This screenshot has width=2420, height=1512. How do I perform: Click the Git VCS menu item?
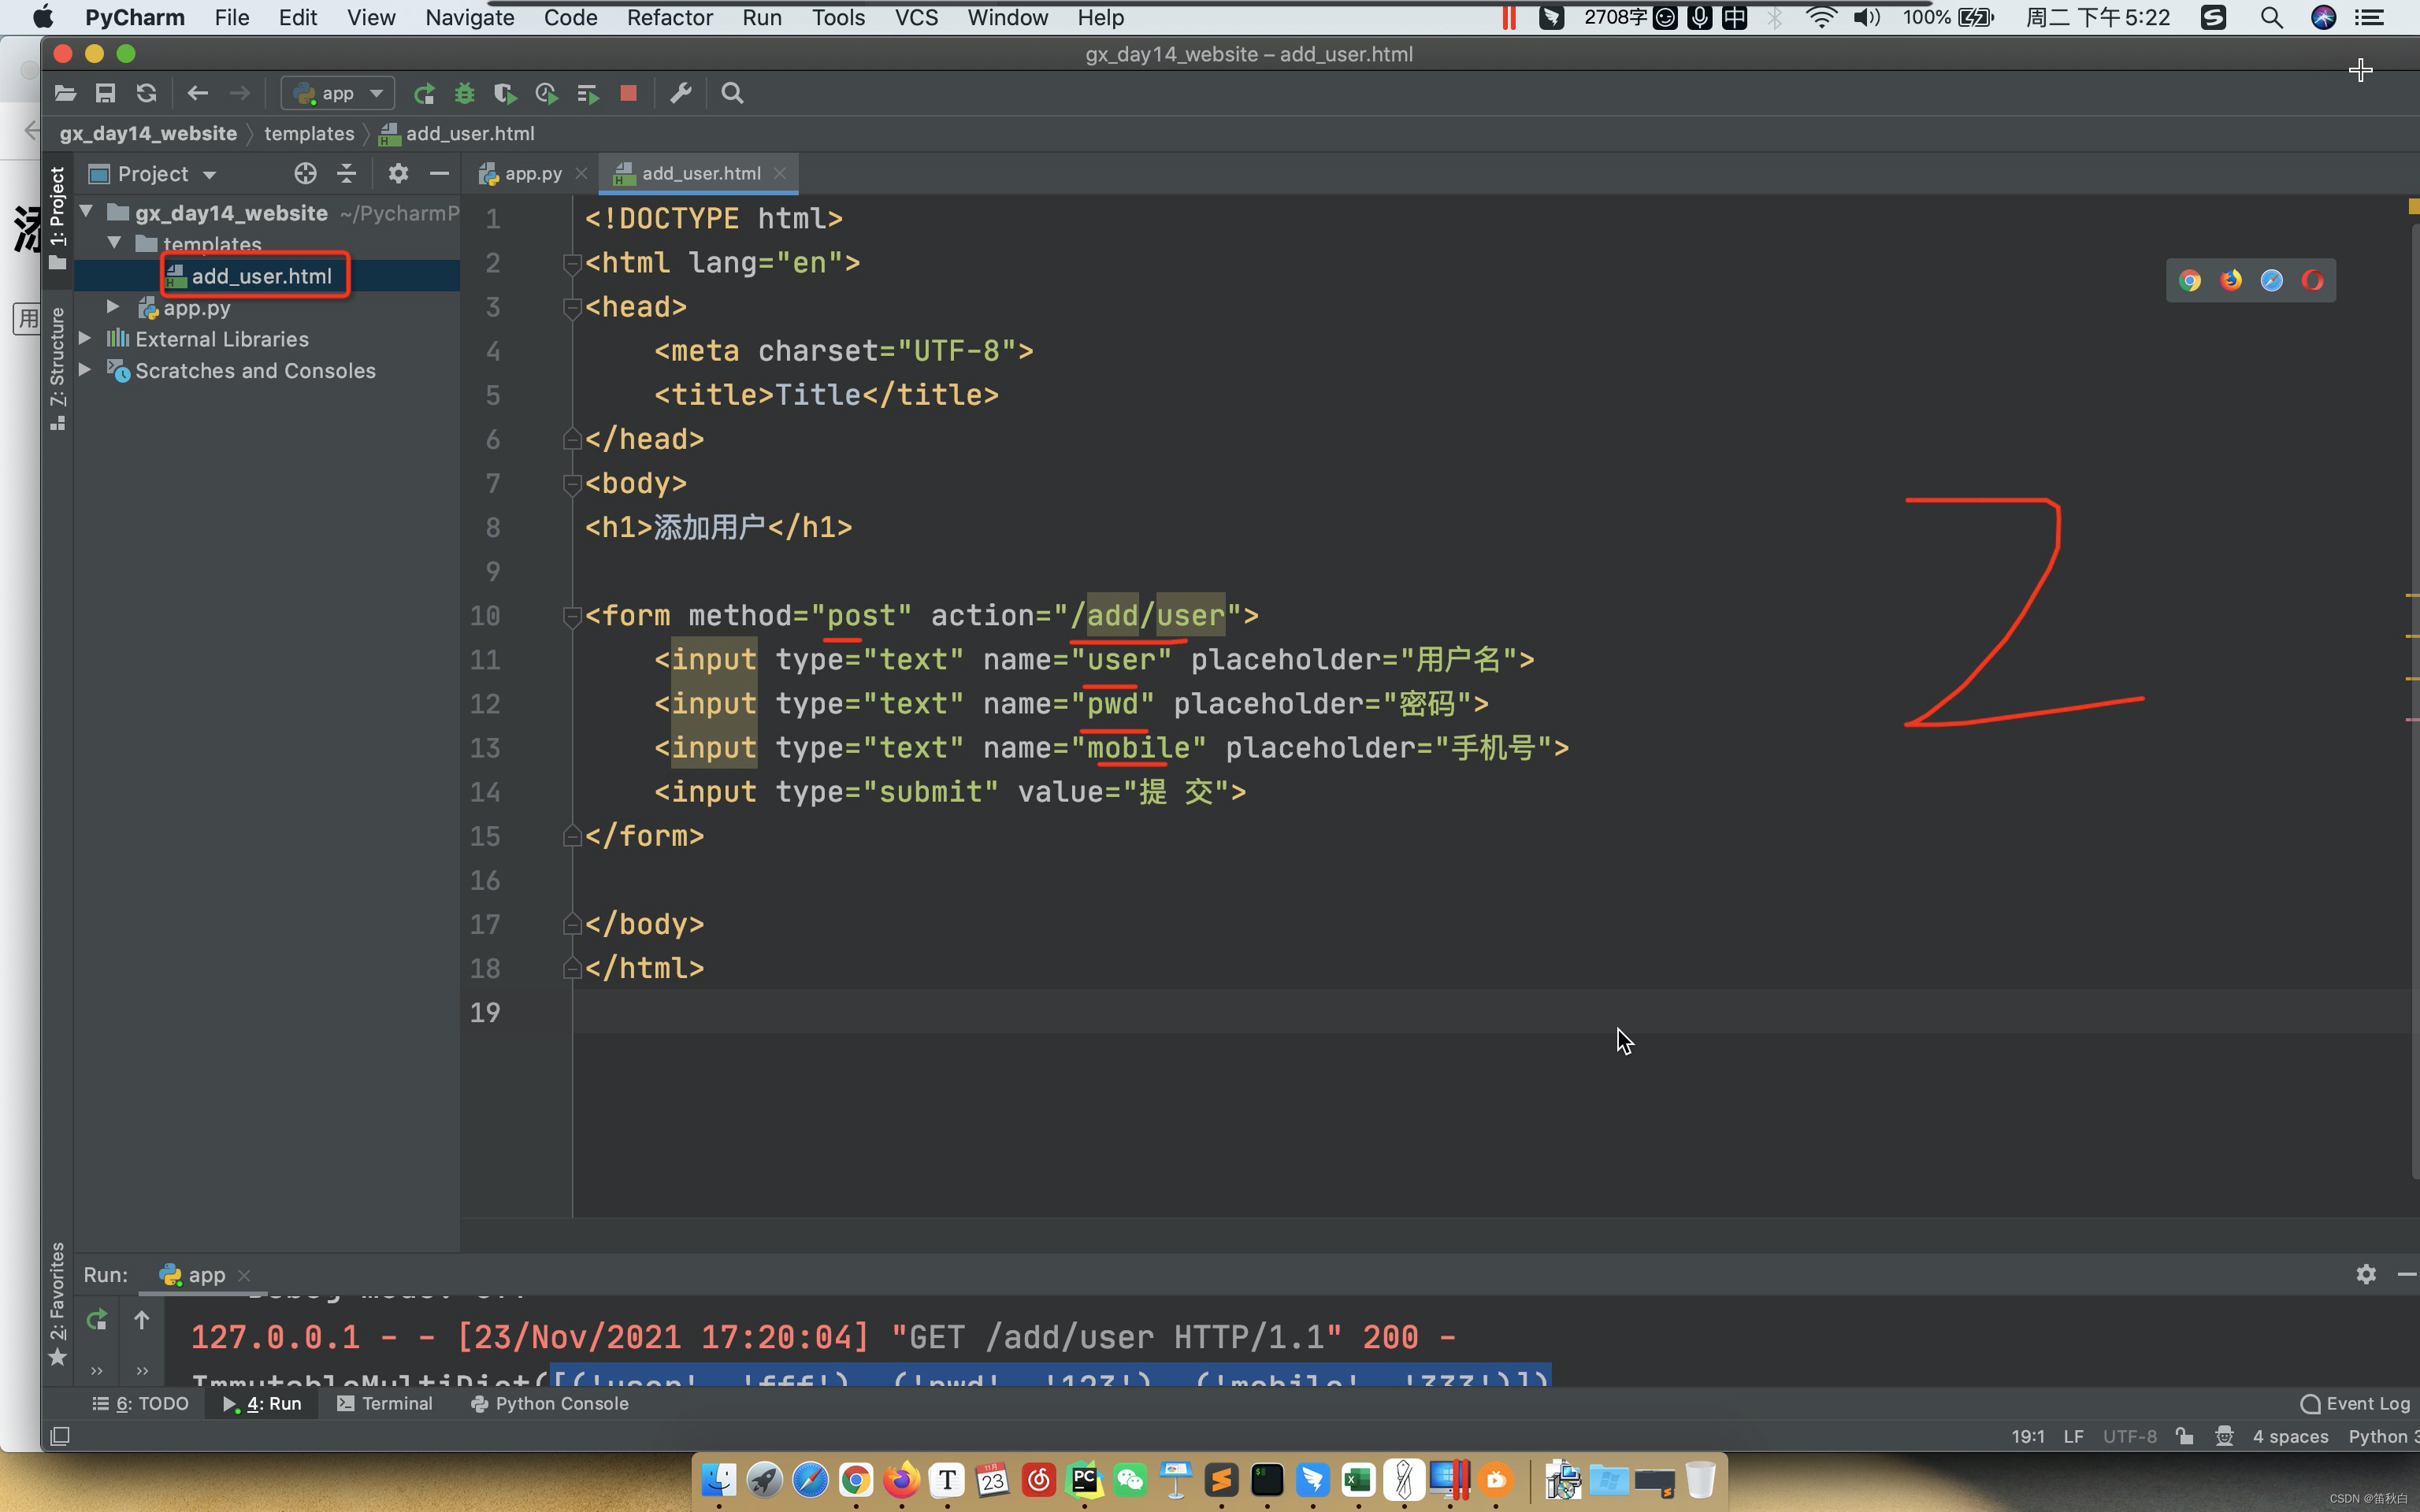click(x=915, y=17)
